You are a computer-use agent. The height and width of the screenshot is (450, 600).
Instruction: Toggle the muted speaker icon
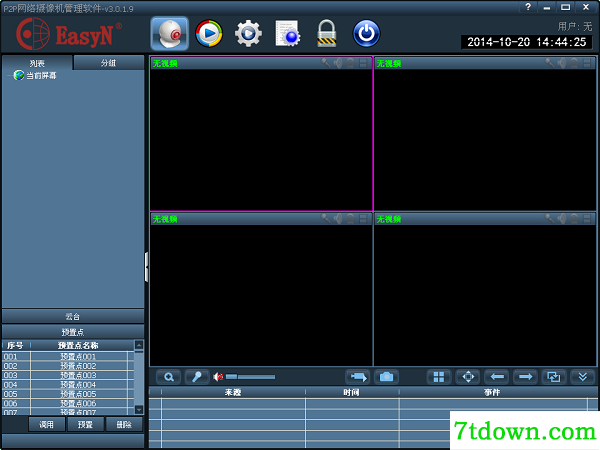(x=218, y=377)
